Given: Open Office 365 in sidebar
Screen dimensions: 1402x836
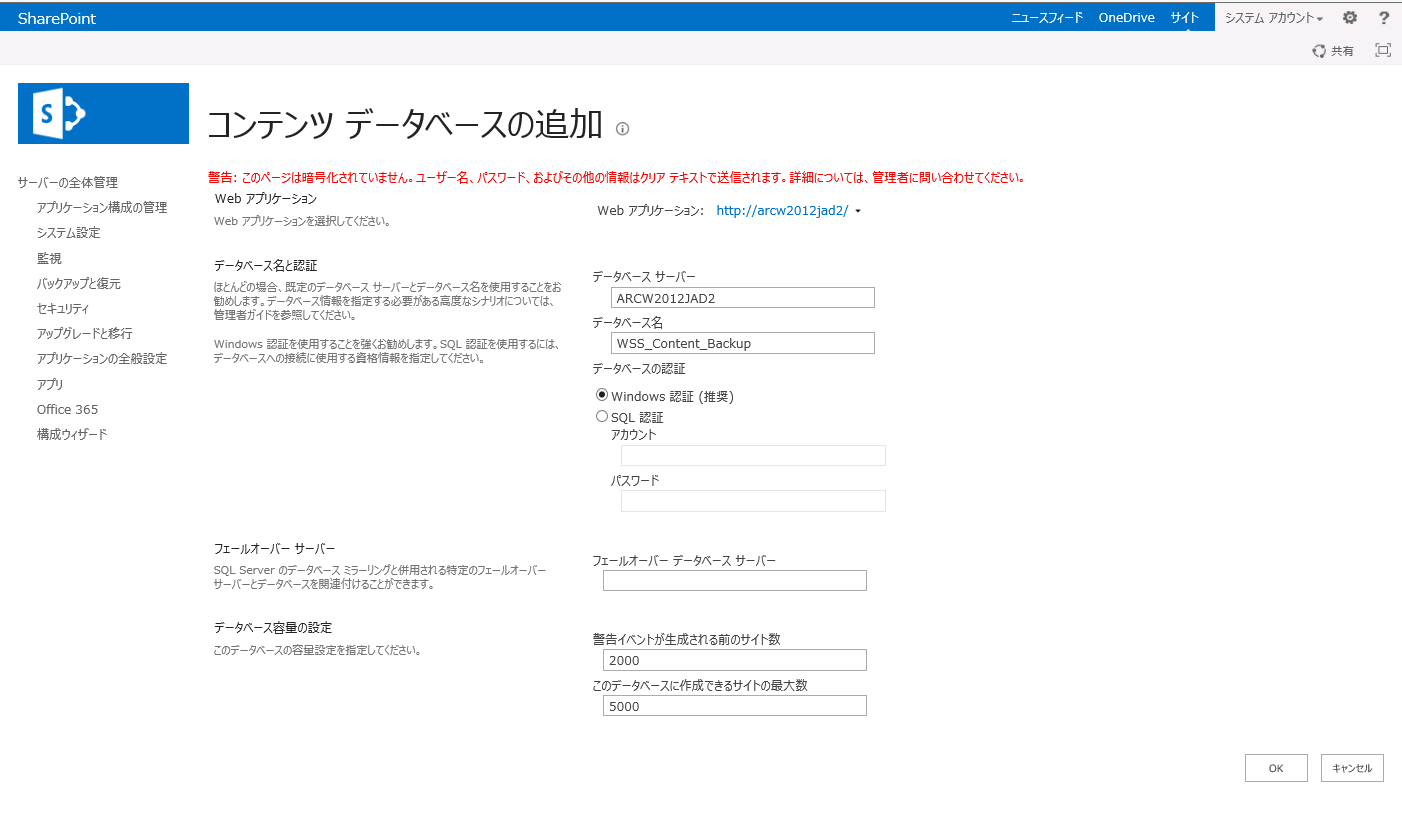Looking at the screenshot, I should [68, 409].
